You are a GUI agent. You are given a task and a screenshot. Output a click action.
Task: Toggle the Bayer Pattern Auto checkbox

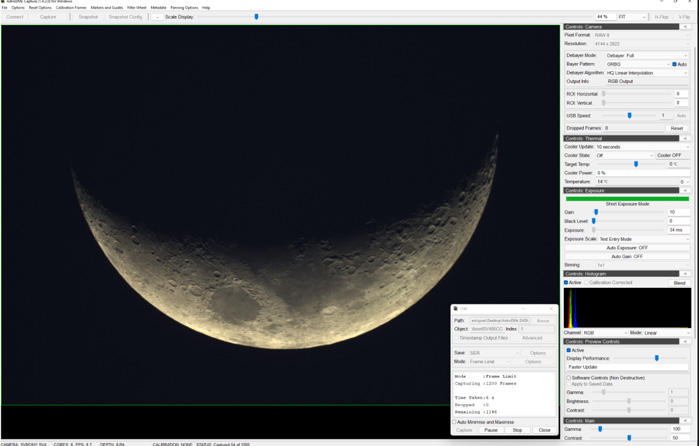674,64
